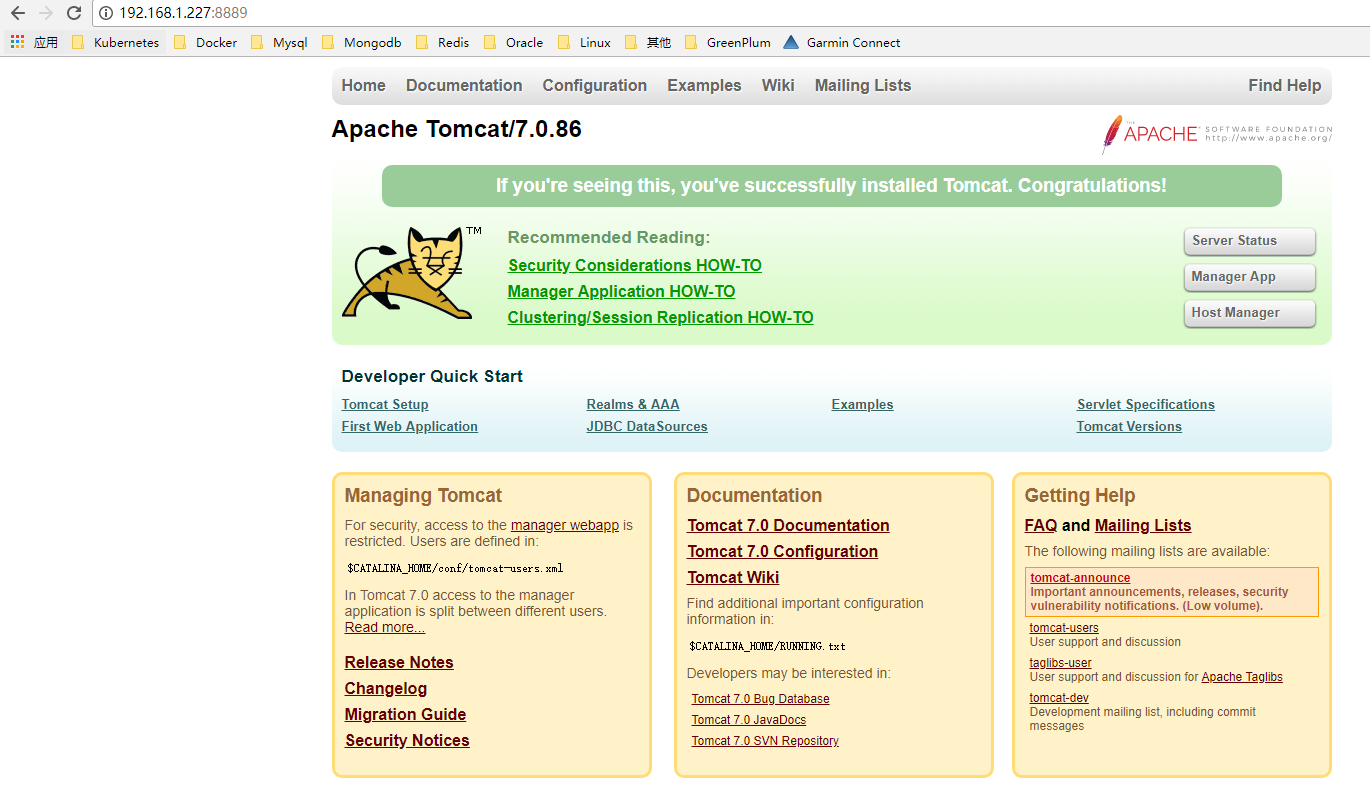Image resolution: width=1370 pixels, height=802 pixels.
Task: Click Find Help in navigation bar
Action: click(1284, 86)
